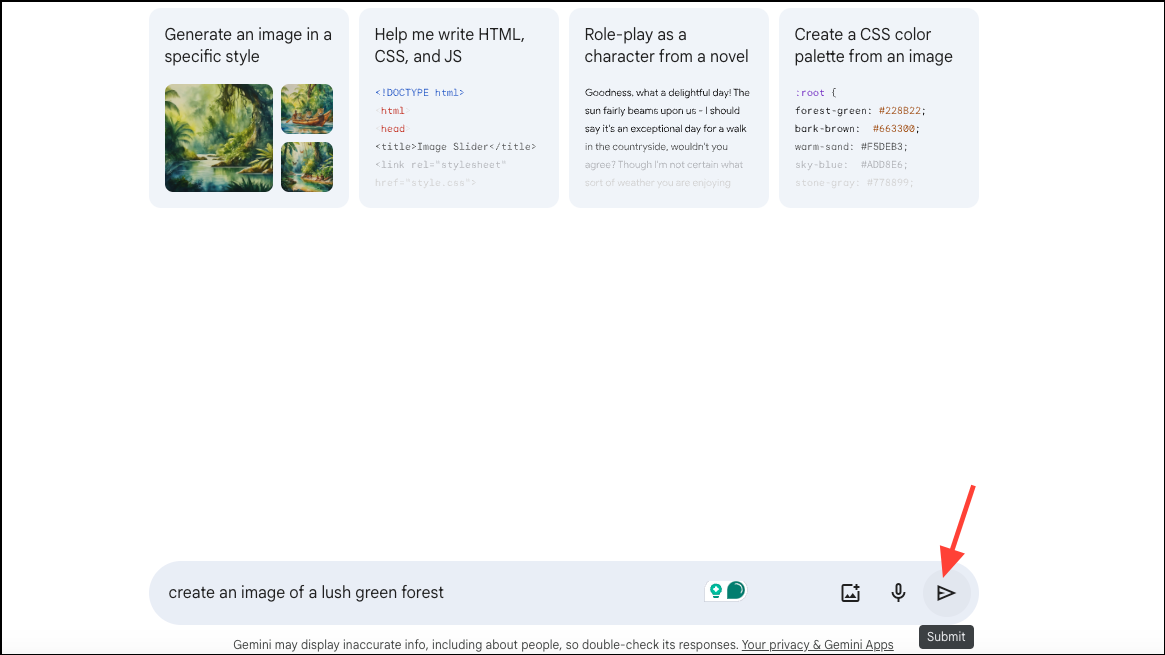Open the upload image icon
Viewport: 1165px width, 655px height.
click(x=850, y=593)
